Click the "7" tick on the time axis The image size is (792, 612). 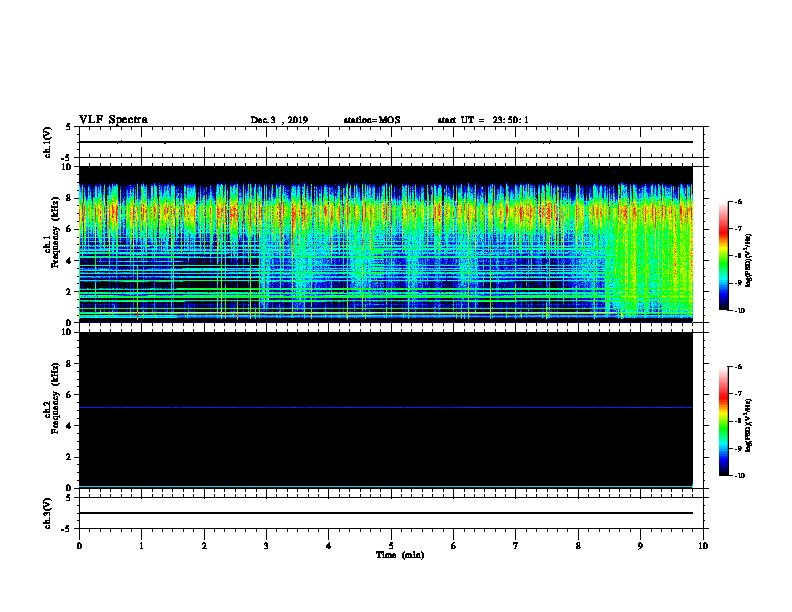pyautogui.click(x=516, y=546)
